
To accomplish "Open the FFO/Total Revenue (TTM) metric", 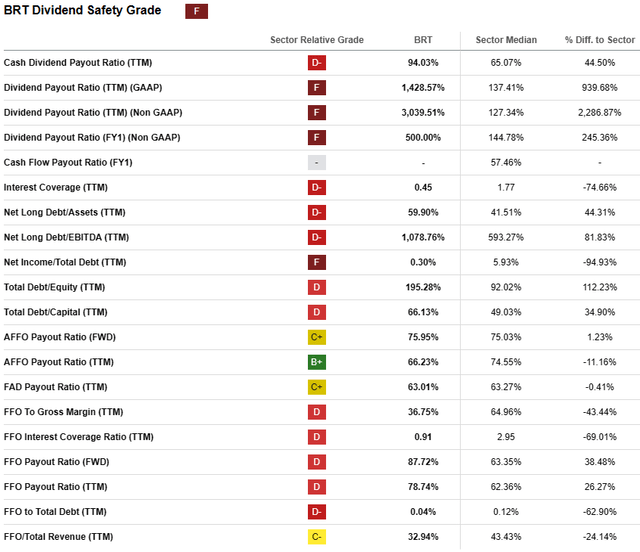I will pyautogui.click(x=58, y=536).
